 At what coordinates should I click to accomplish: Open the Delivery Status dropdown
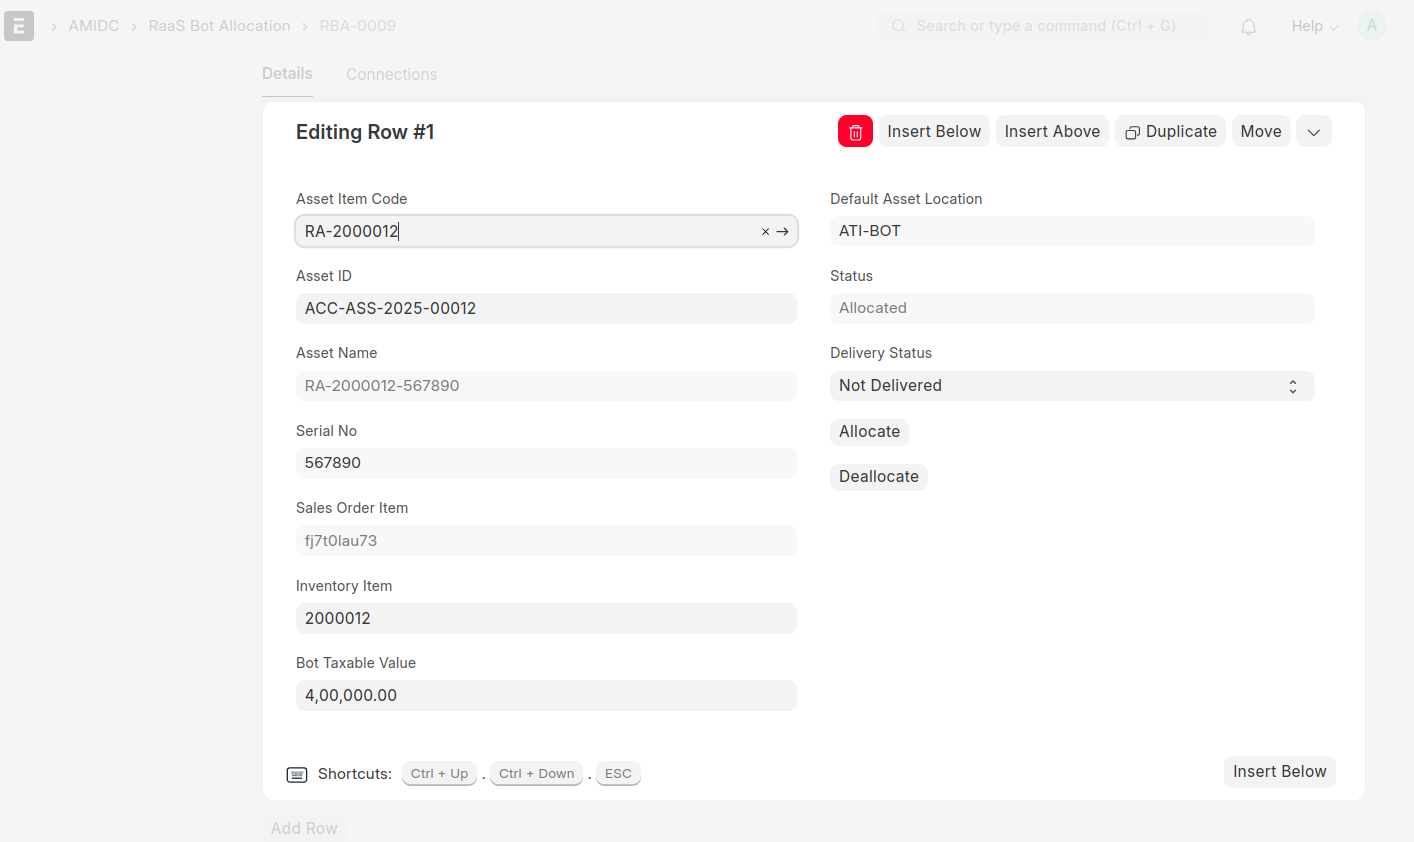pos(1071,386)
